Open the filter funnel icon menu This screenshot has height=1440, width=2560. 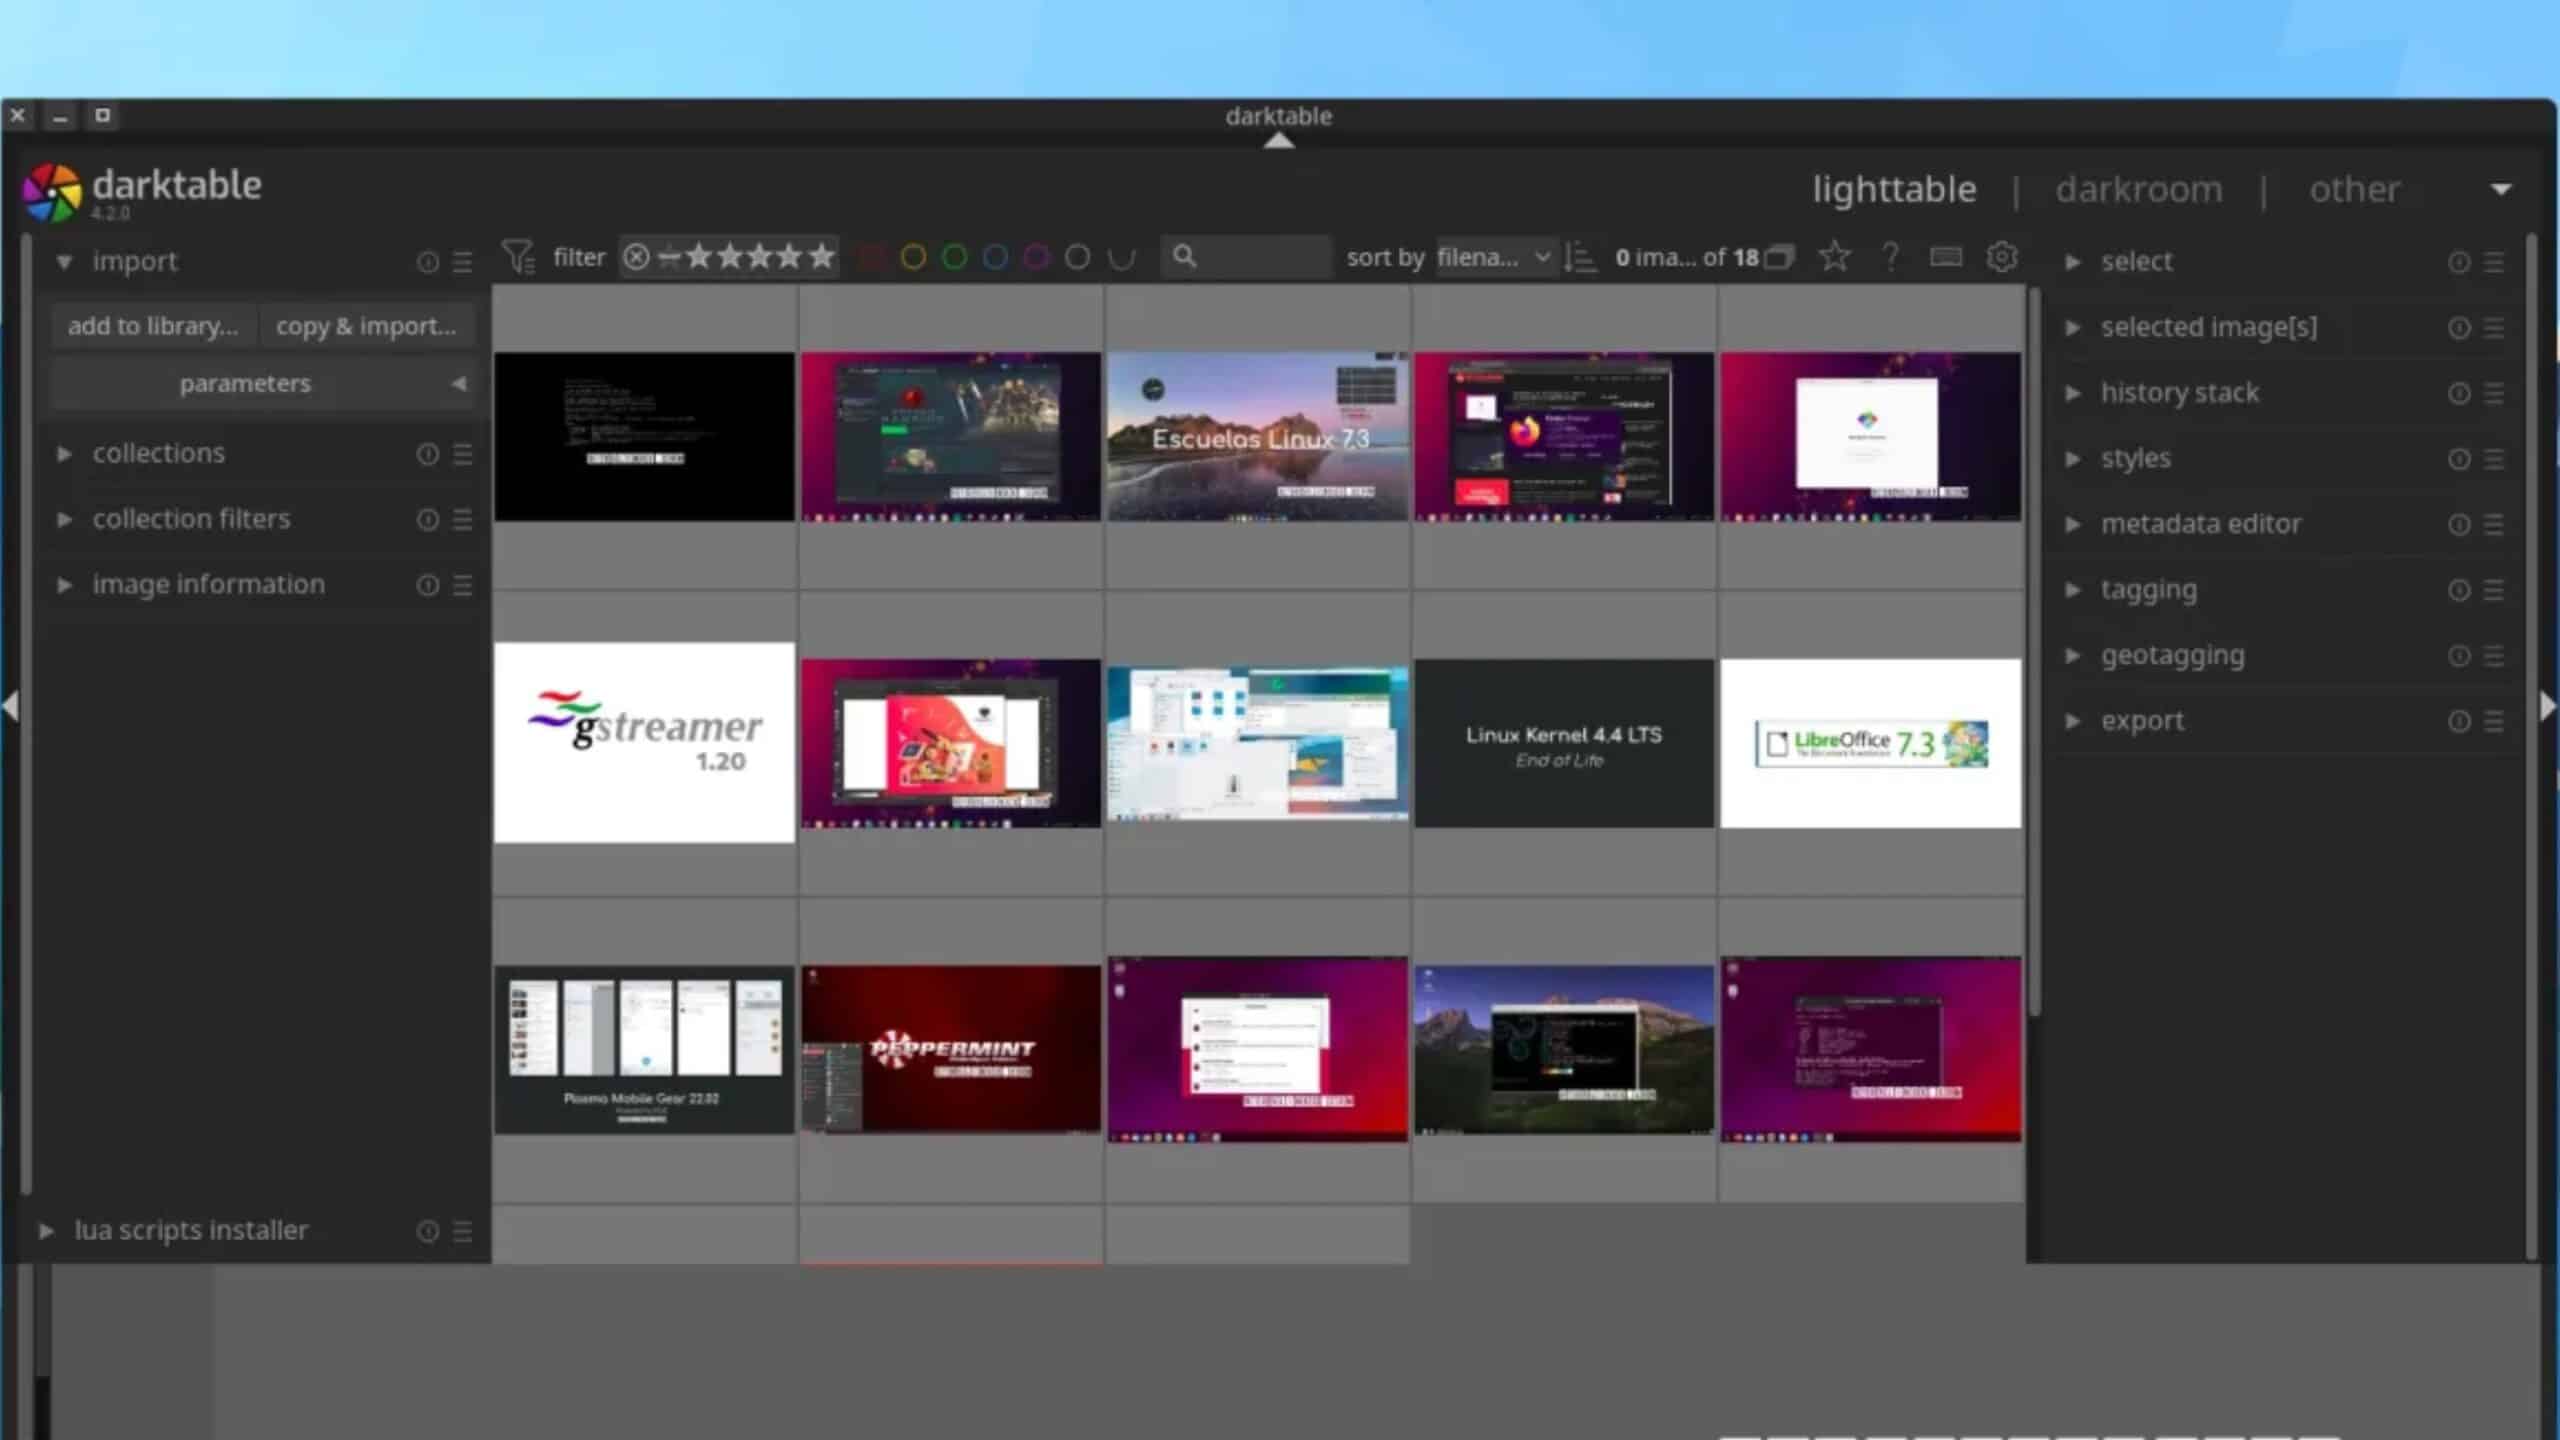[517, 257]
